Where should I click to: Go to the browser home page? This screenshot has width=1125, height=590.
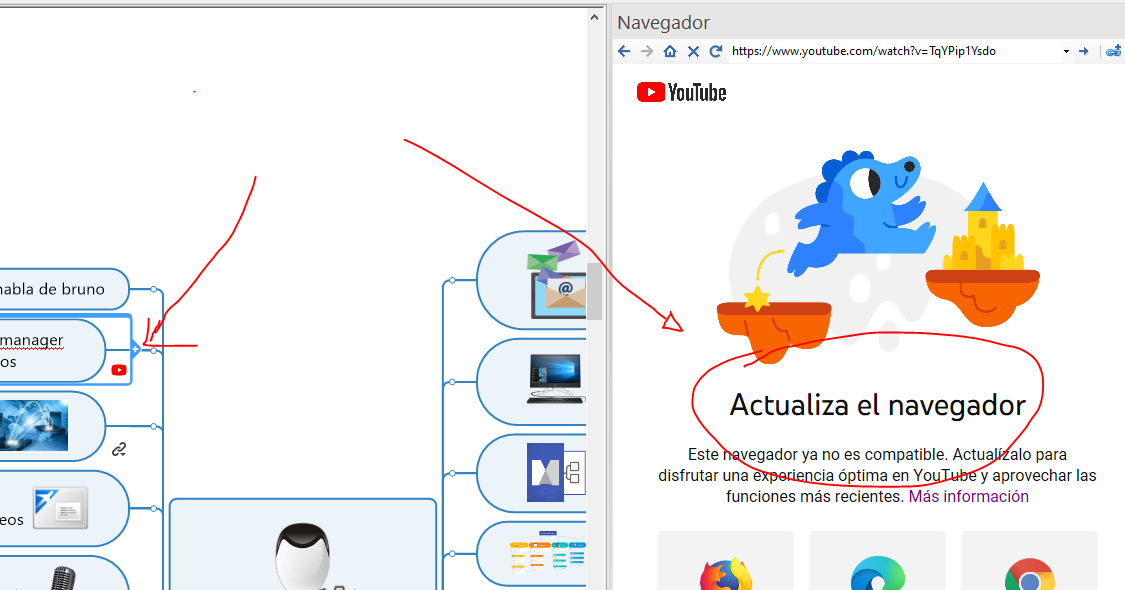tap(670, 51)
